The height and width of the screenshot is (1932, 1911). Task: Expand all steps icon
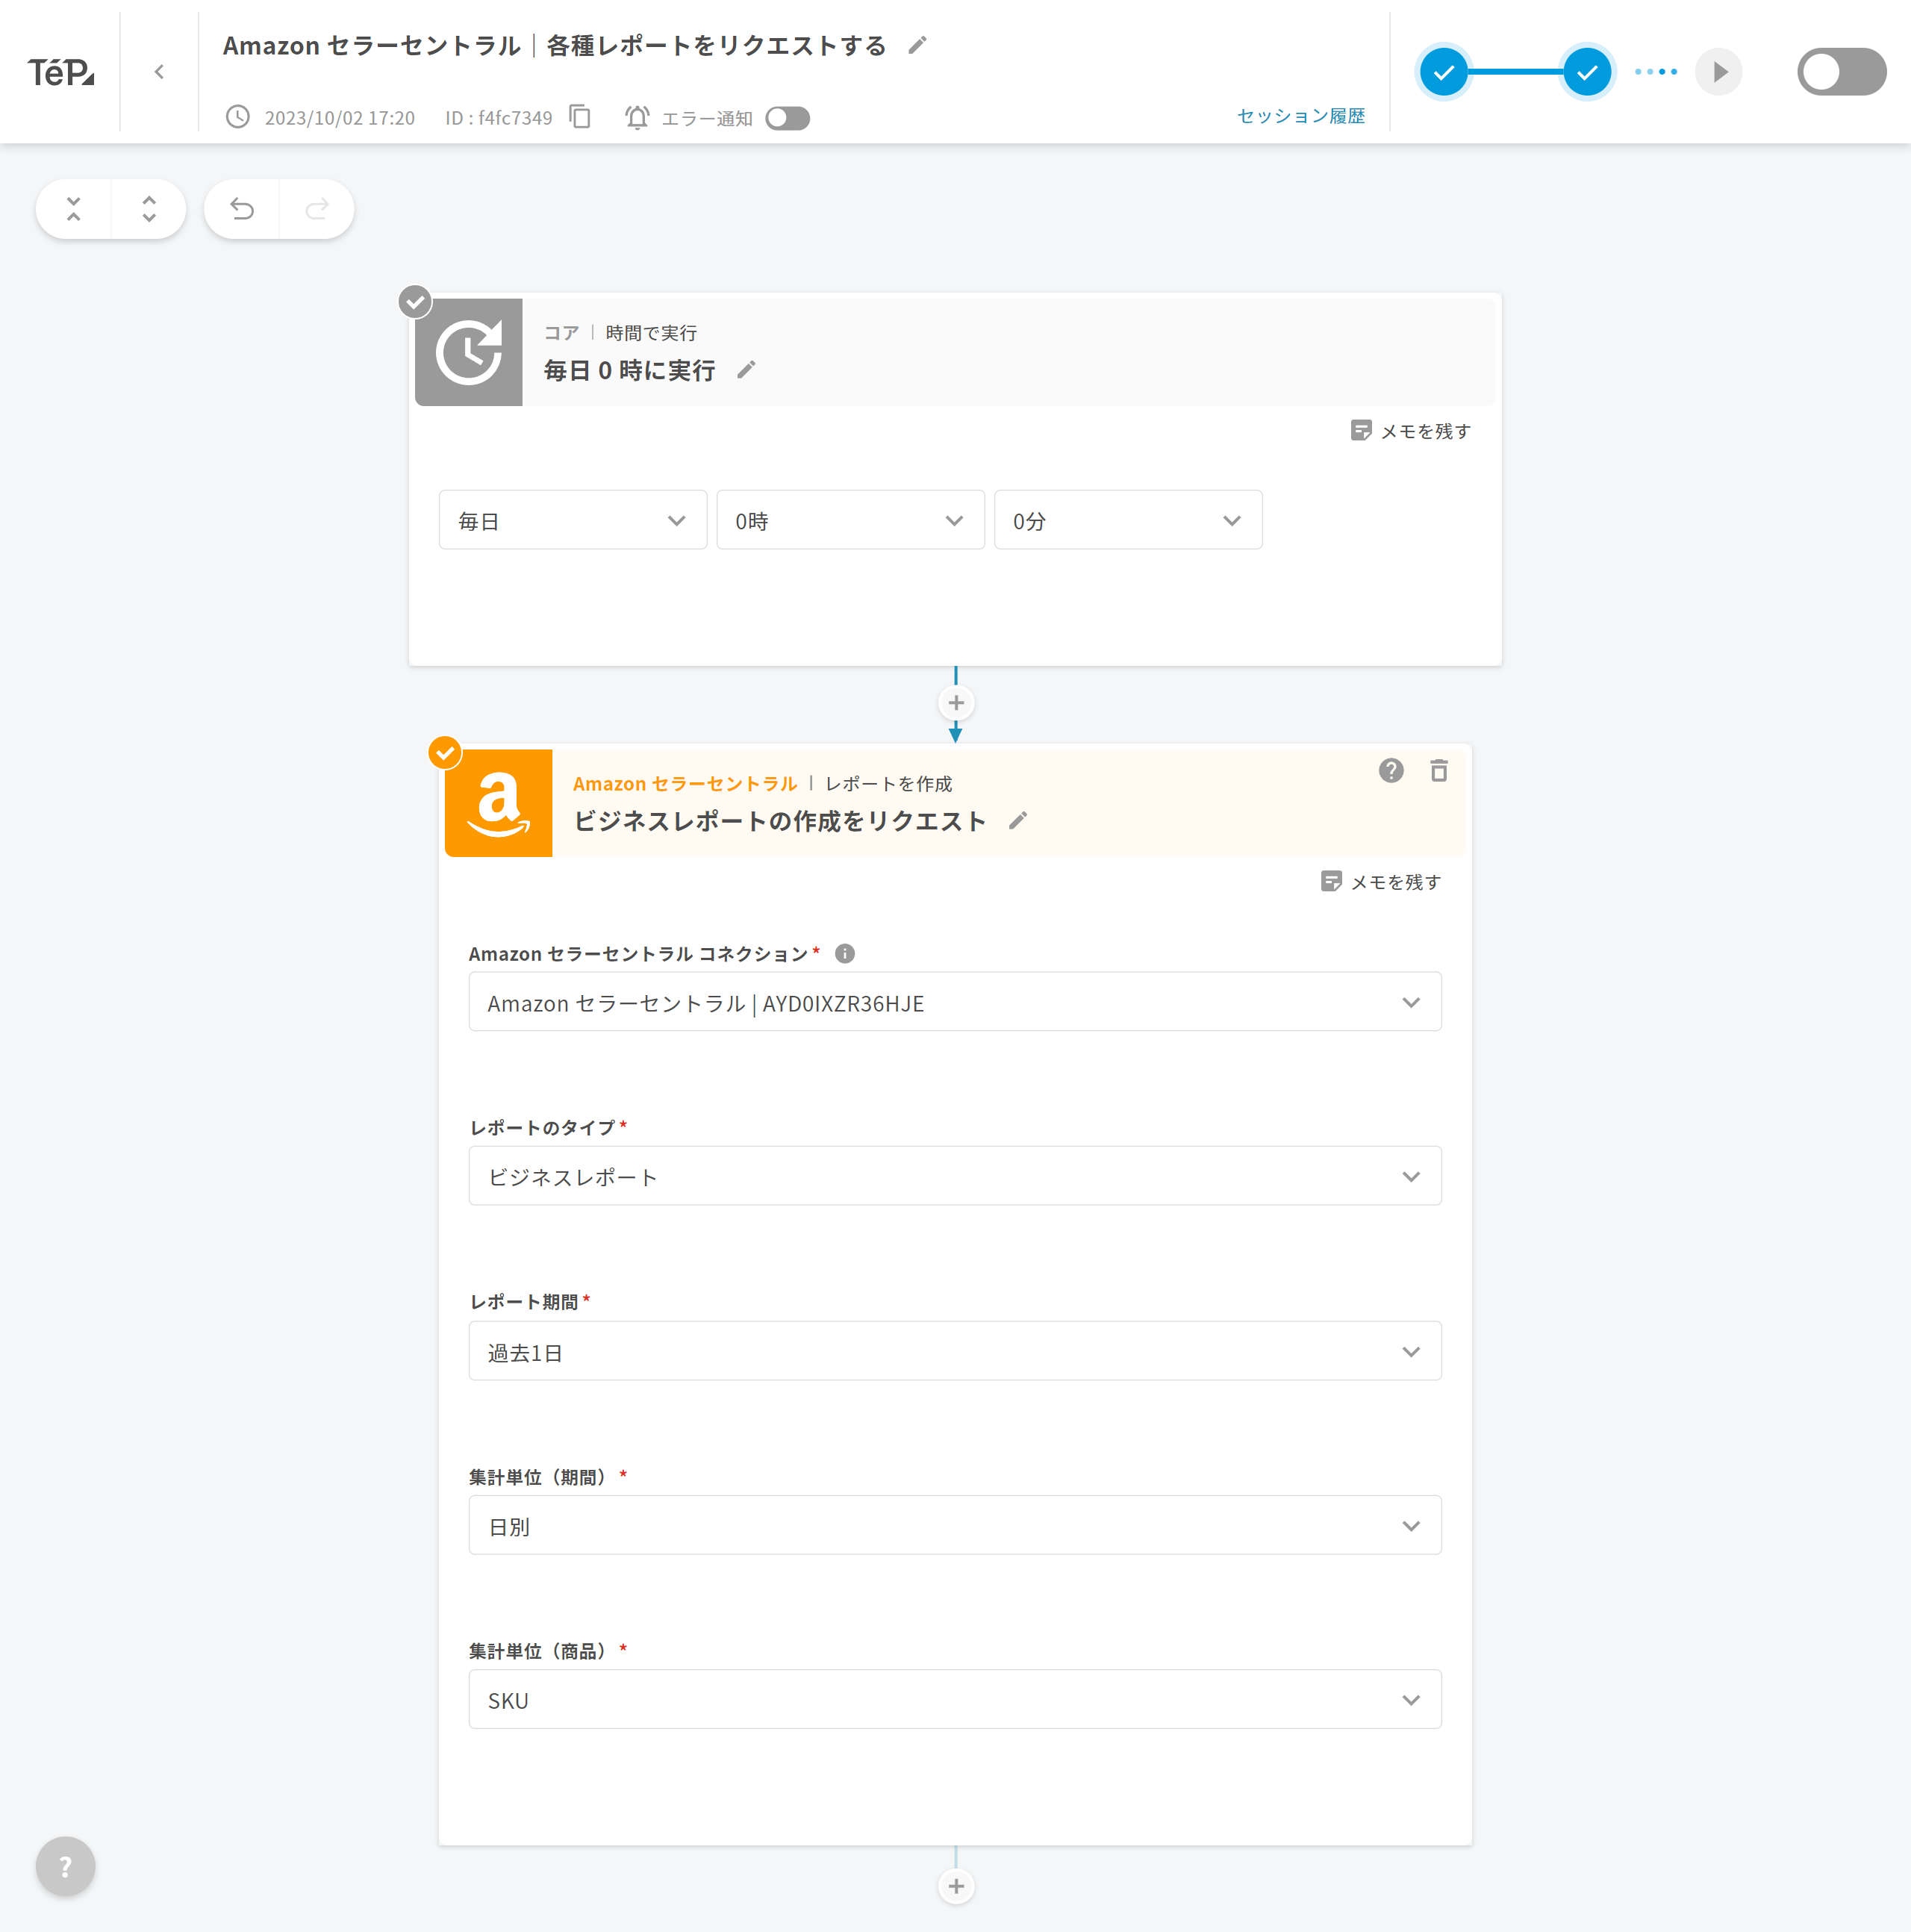point(149,209)
